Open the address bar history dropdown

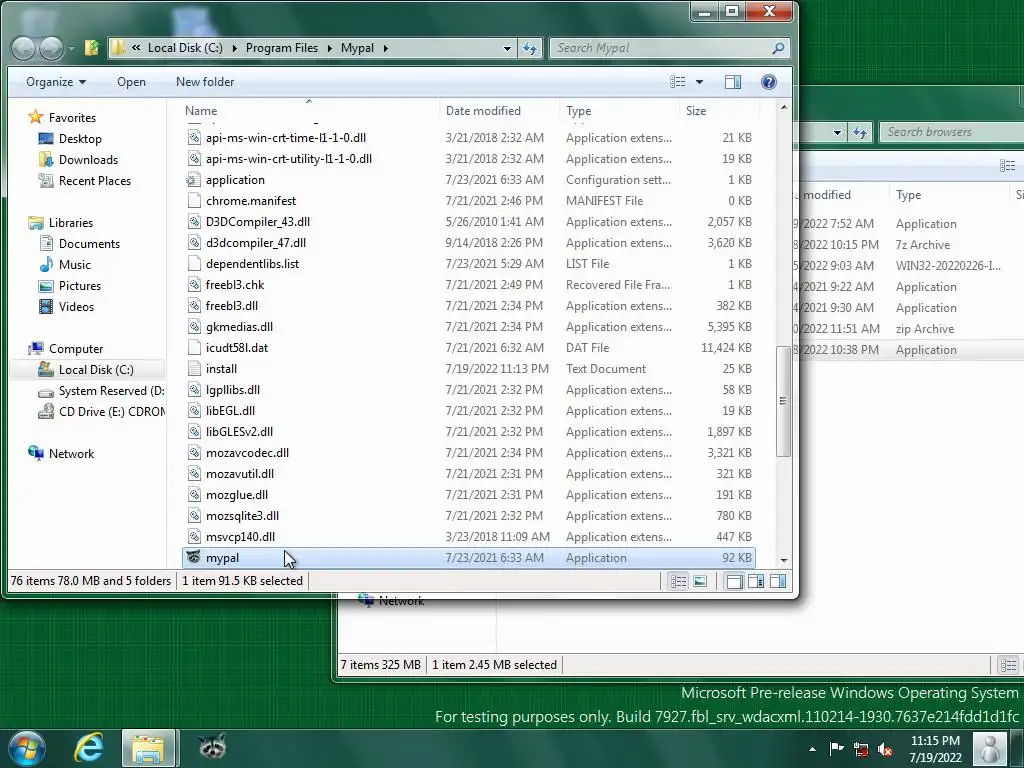point(507,48)
